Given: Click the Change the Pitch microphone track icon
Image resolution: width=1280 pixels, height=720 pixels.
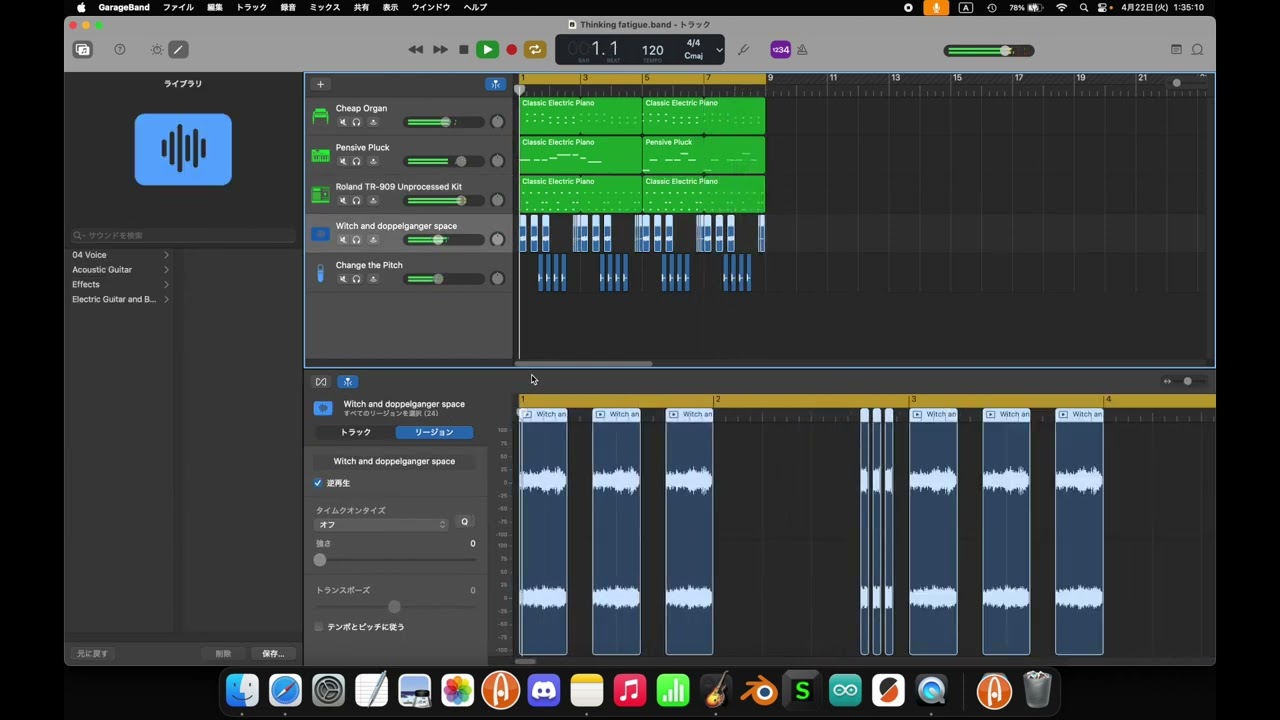Looking at the screenshot, I should [x=320, y=273].
